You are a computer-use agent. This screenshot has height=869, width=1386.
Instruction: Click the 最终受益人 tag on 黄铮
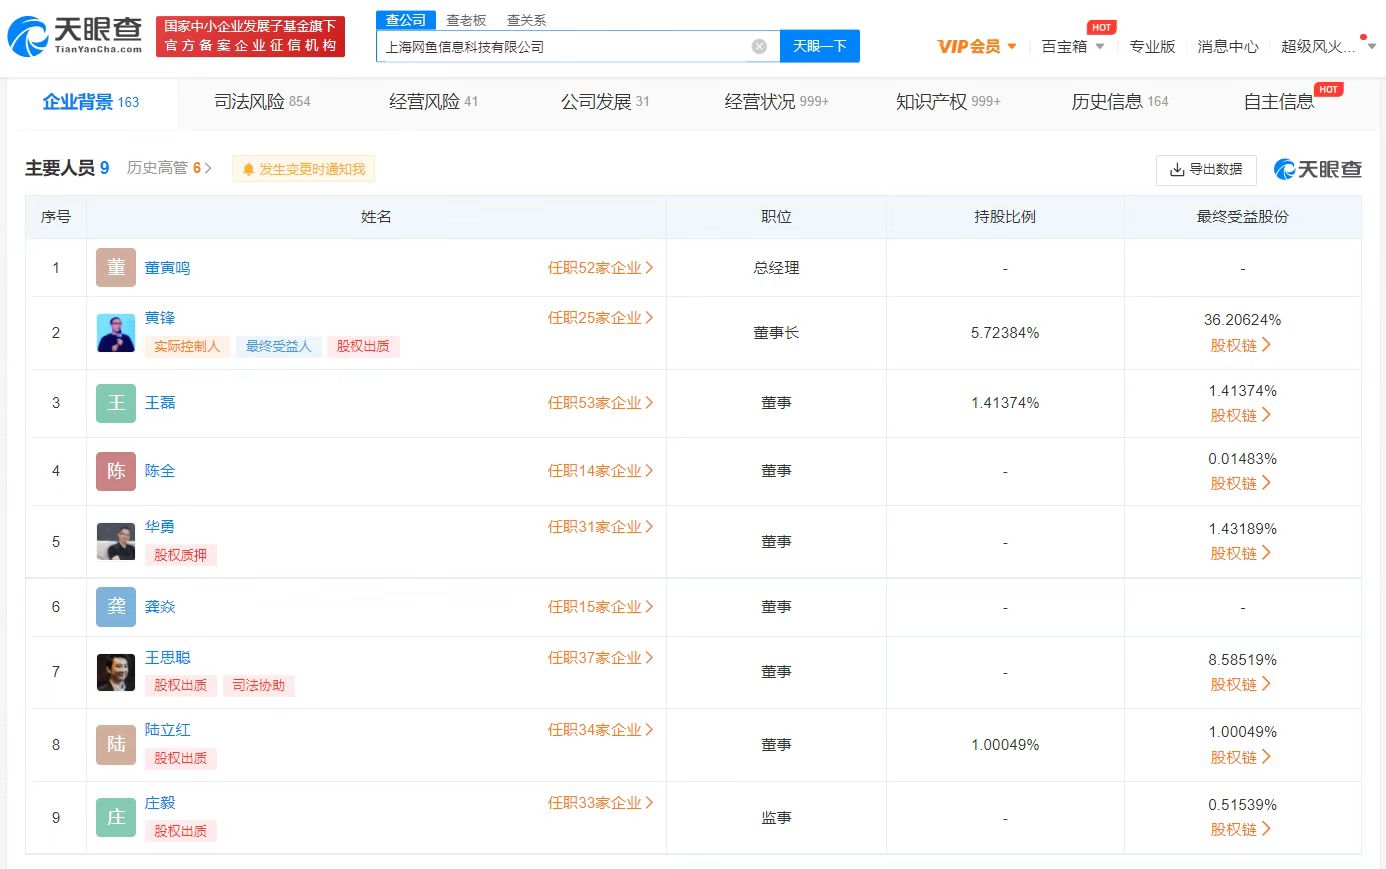278,346
